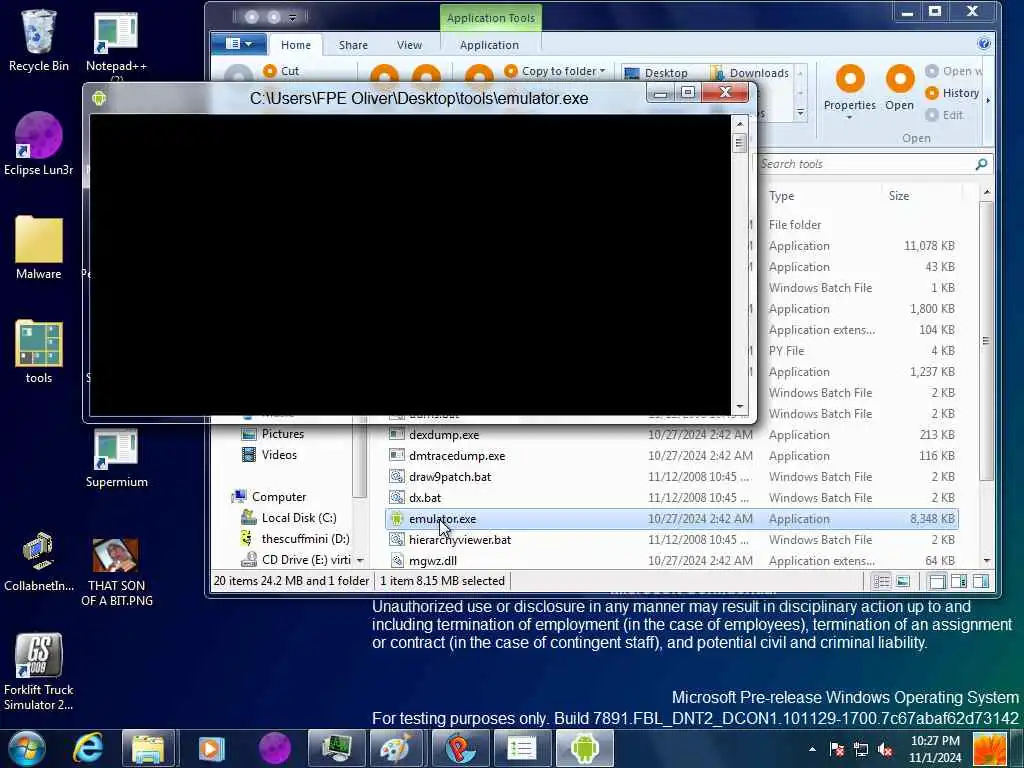1024x768 pixels.
Task: Select draw9patch.bat in the file list
Action: point(672,476)
